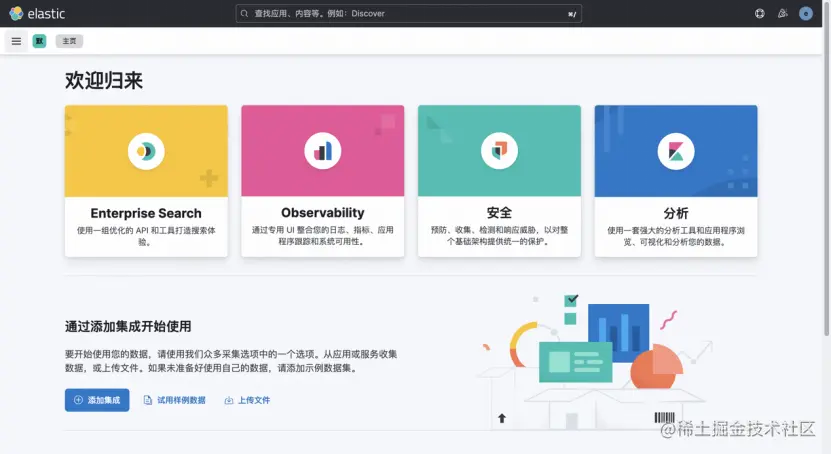Click the 主页 breadcrumb
Image resolution: width=831 pixels, height=454 pixels.
click(69, 41)
